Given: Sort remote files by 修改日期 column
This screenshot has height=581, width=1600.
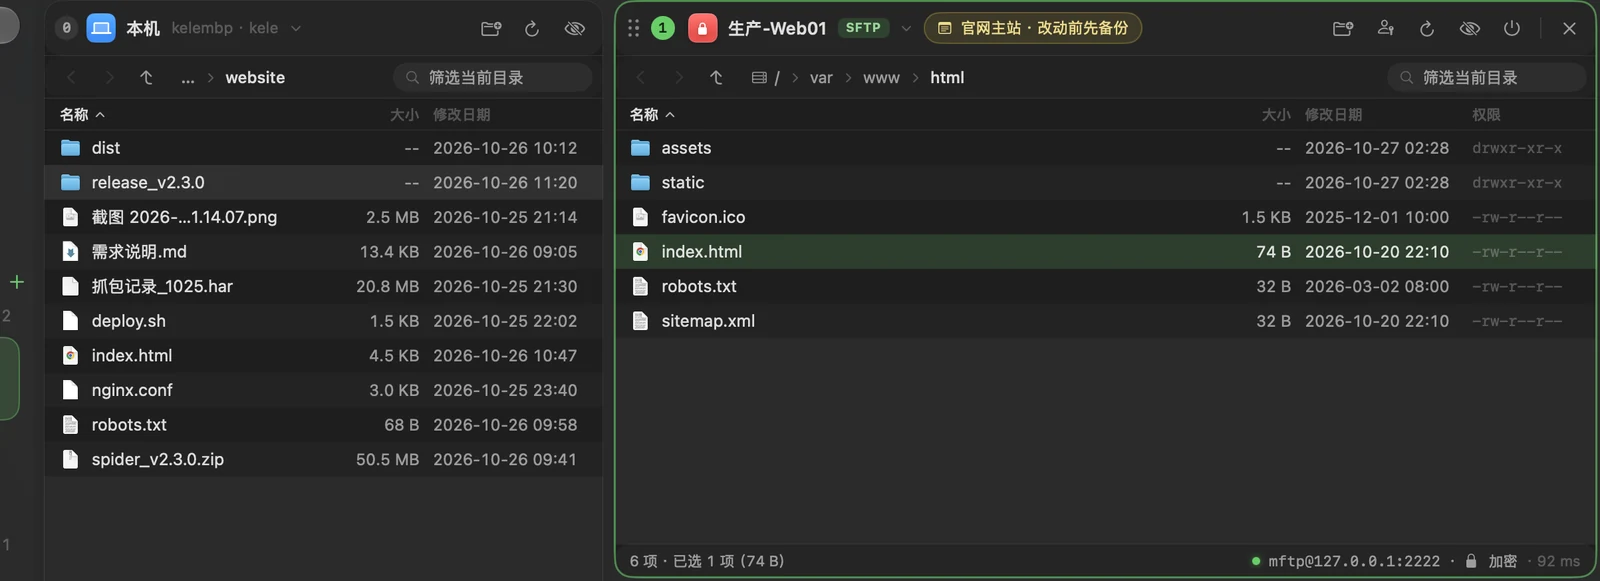Looking at the screenshot, I should click(1333, 114).
